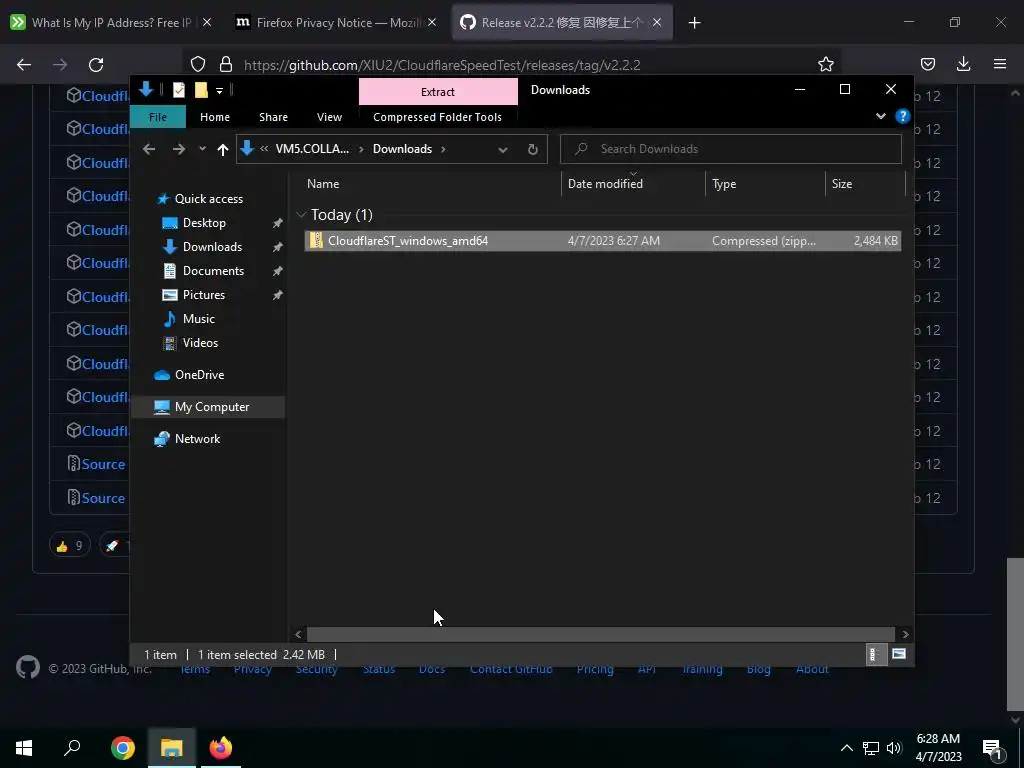The image size is (1024, 768).
Task: Open Videos in the navigation pane
Action: [200, 343]
